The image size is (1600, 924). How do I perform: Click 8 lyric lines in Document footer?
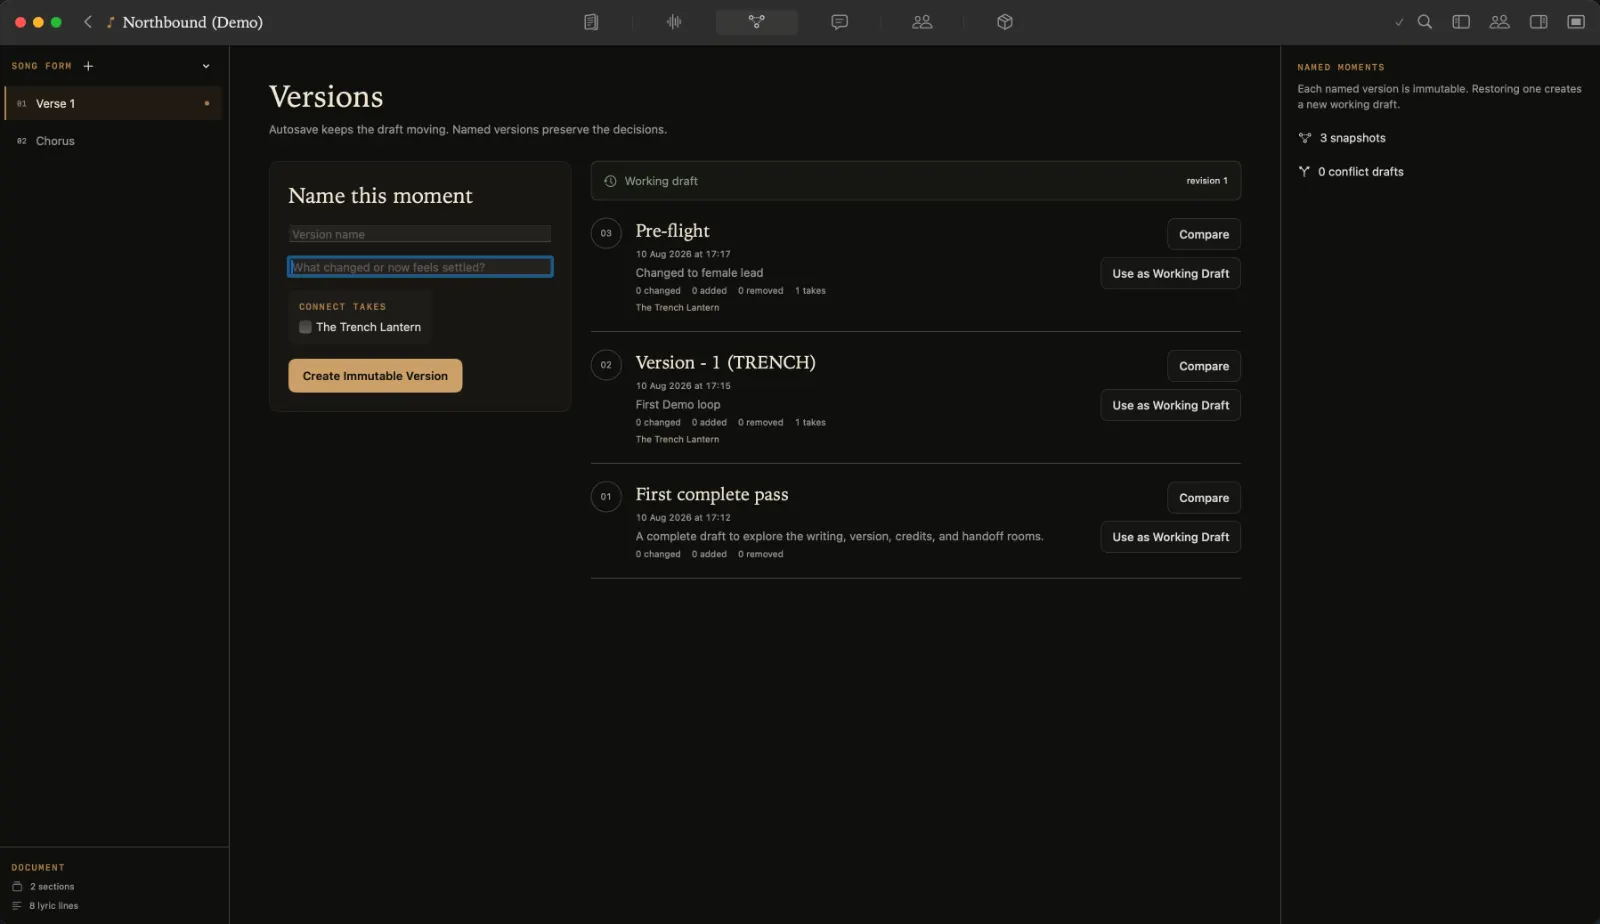[45, 906]
